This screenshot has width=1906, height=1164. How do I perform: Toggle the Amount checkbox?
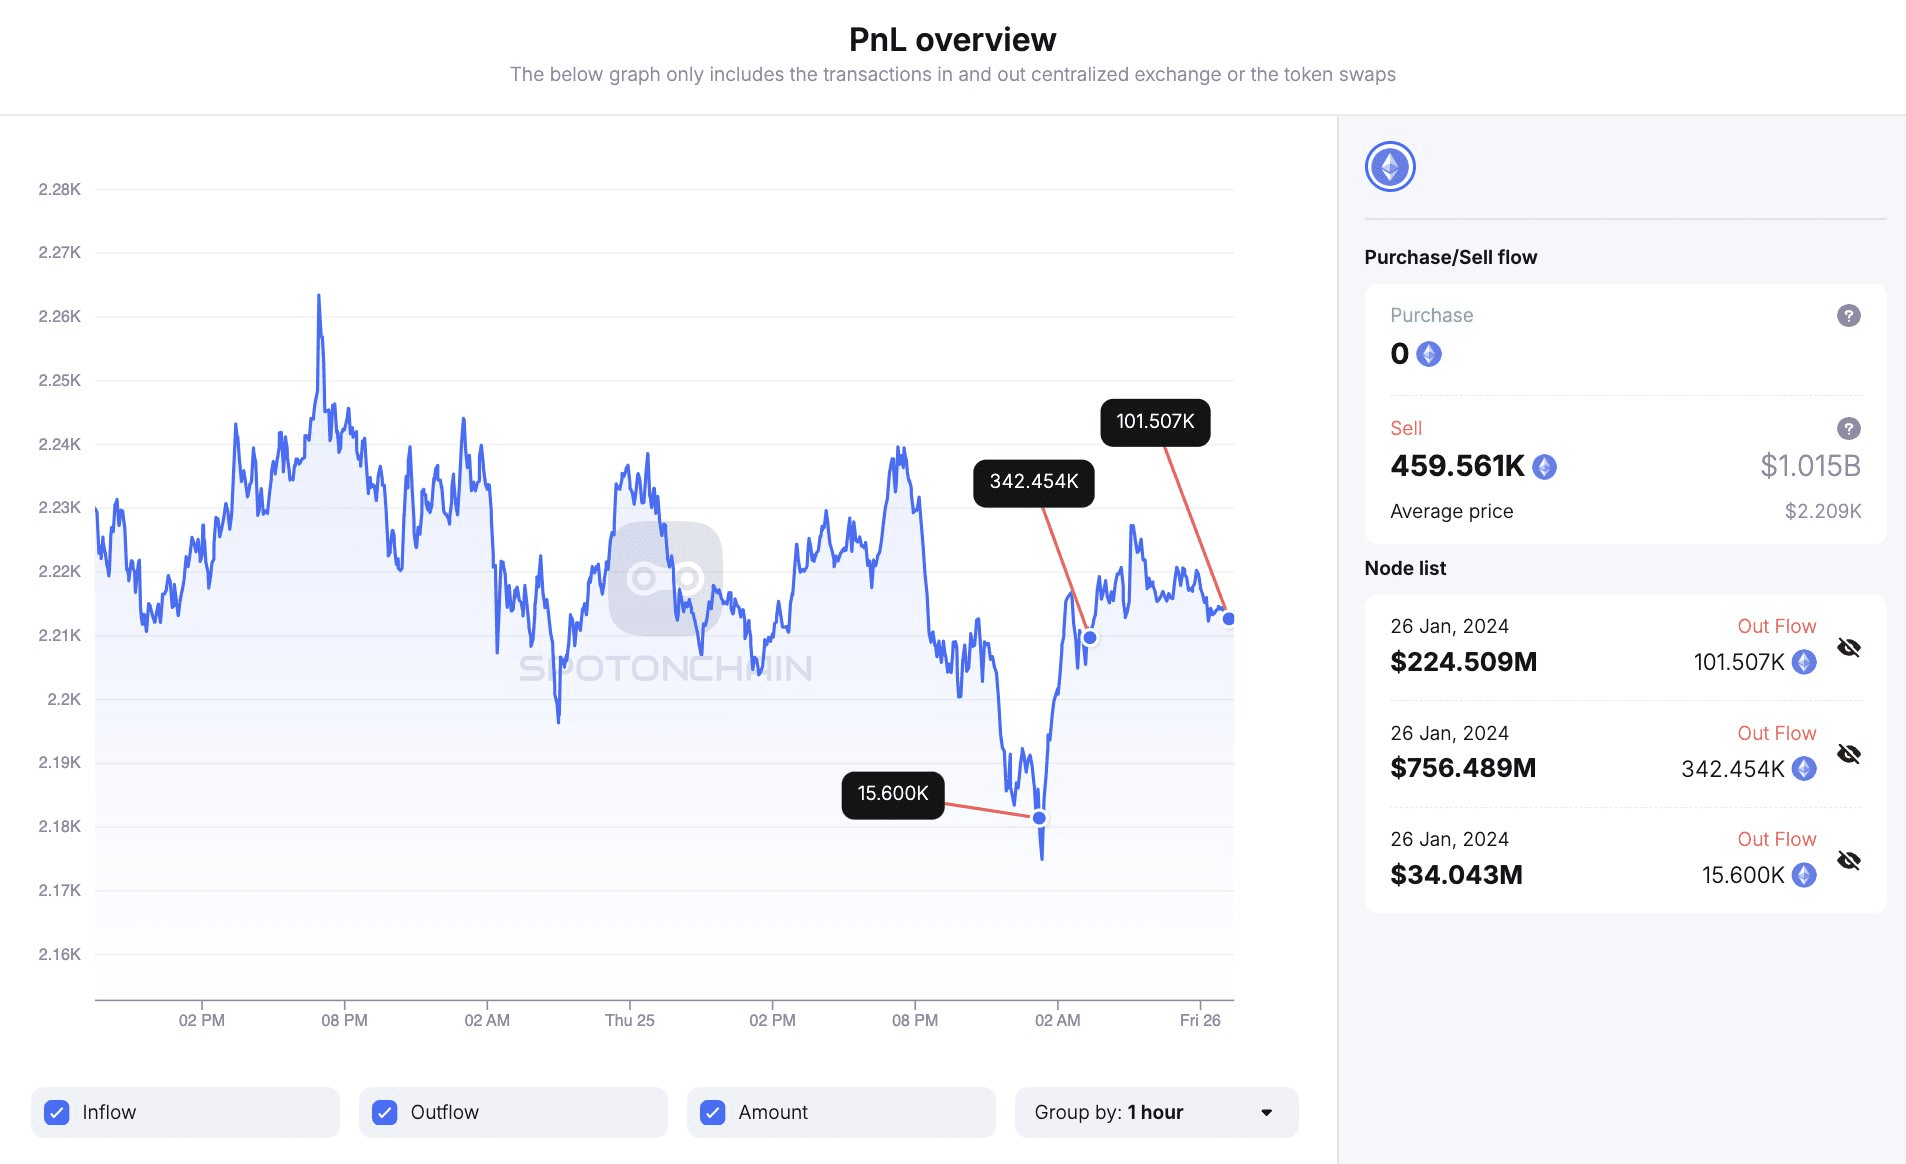[713, 1112]
